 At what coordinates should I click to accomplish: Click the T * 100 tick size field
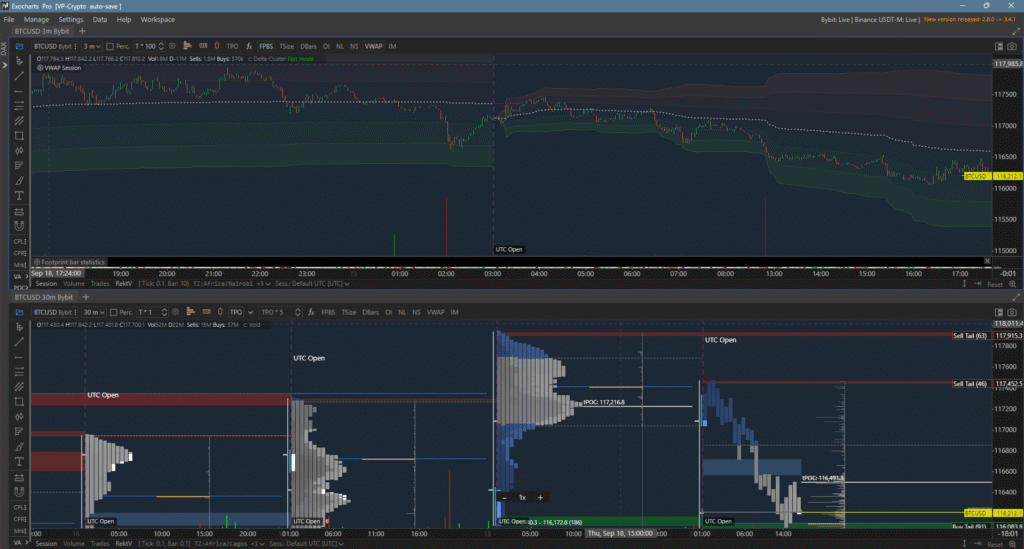click(146, 46)
